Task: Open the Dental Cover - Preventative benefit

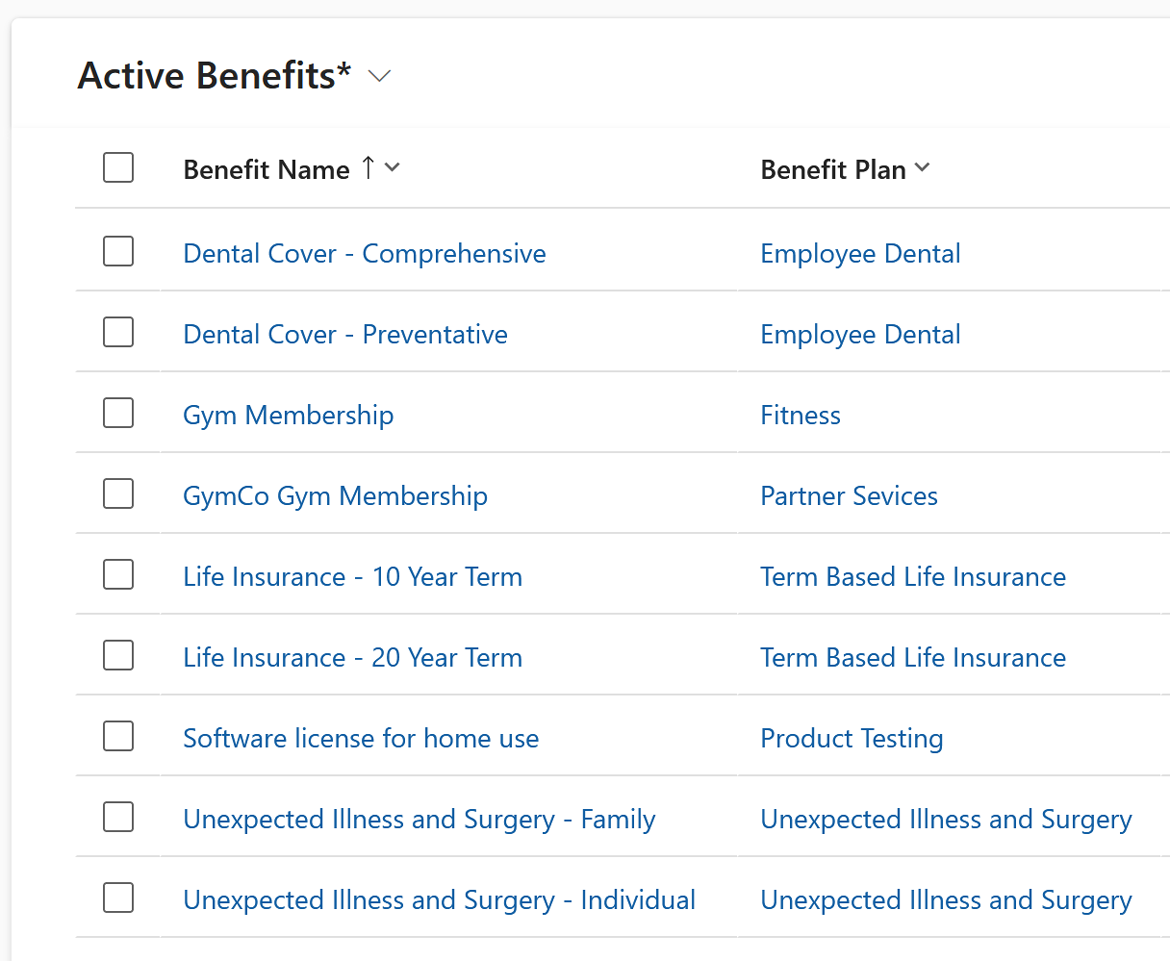Action: pos(345,334)
